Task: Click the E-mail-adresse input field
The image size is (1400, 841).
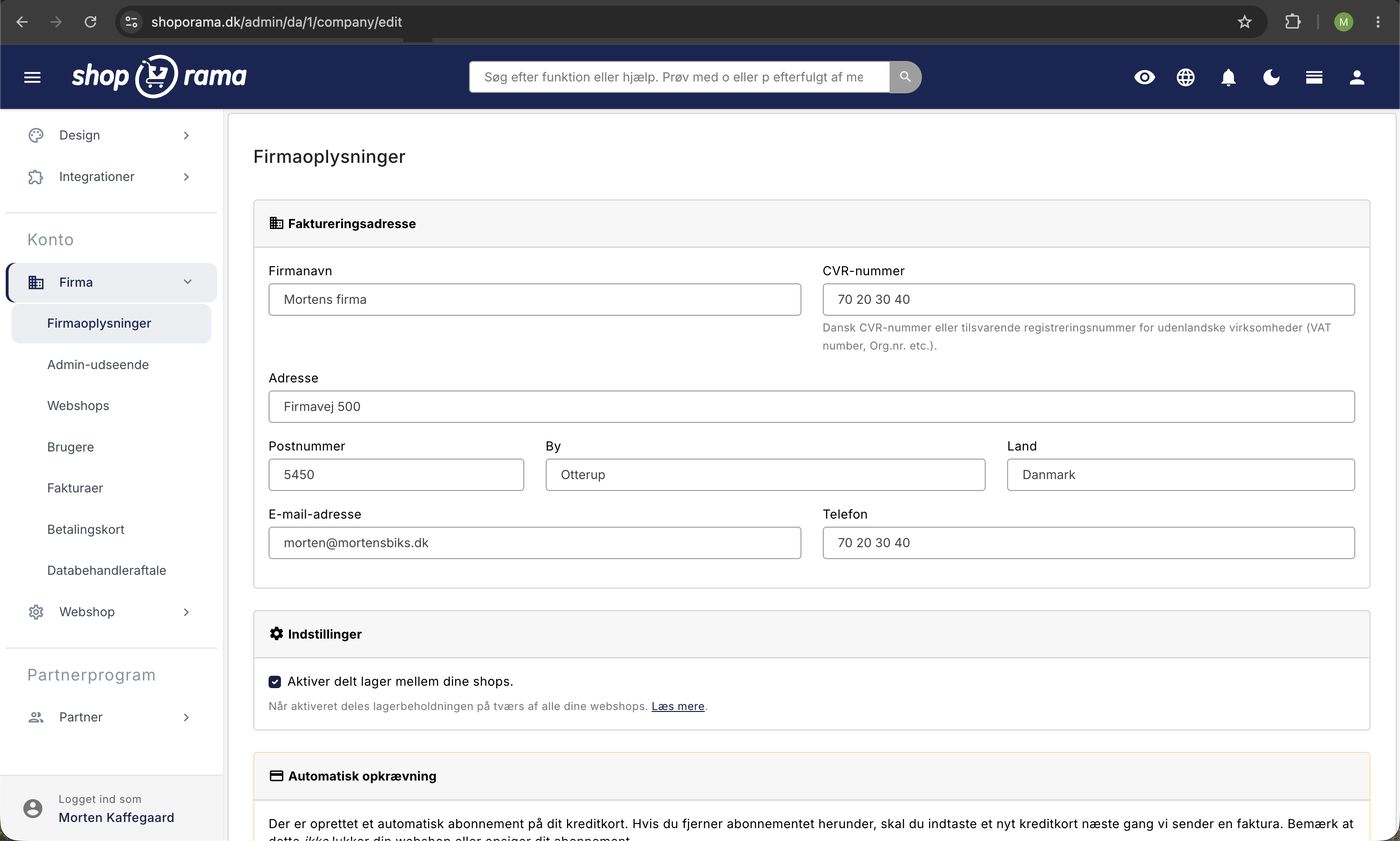Action: (535, 543)
